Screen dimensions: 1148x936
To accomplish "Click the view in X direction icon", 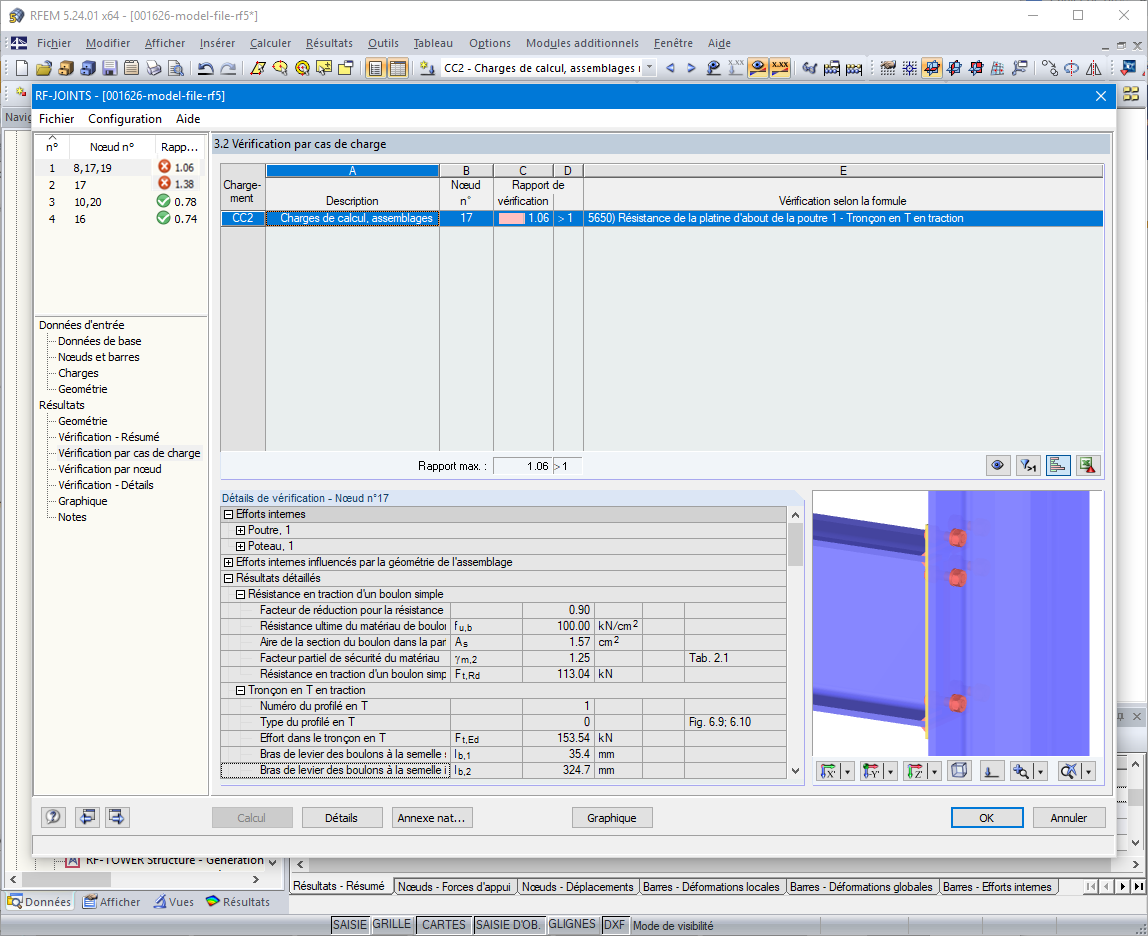I will pos(828,771).
